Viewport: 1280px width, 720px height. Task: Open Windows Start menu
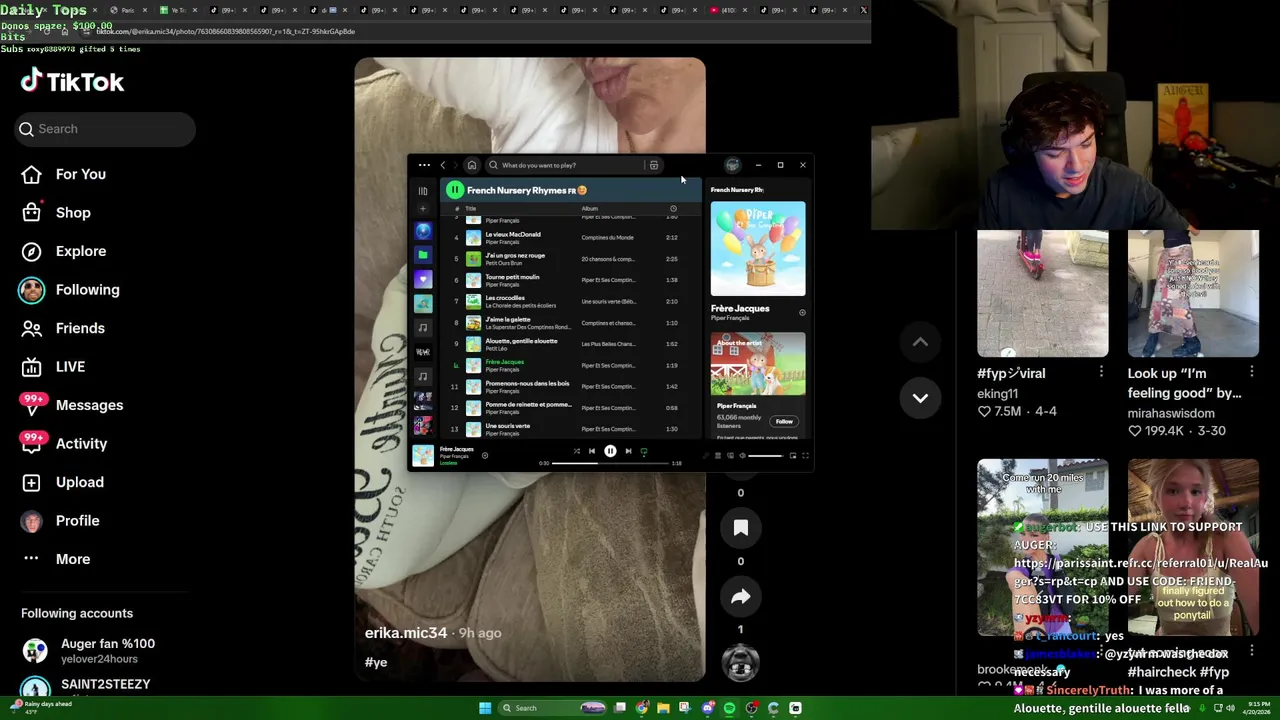pos(485,708)
